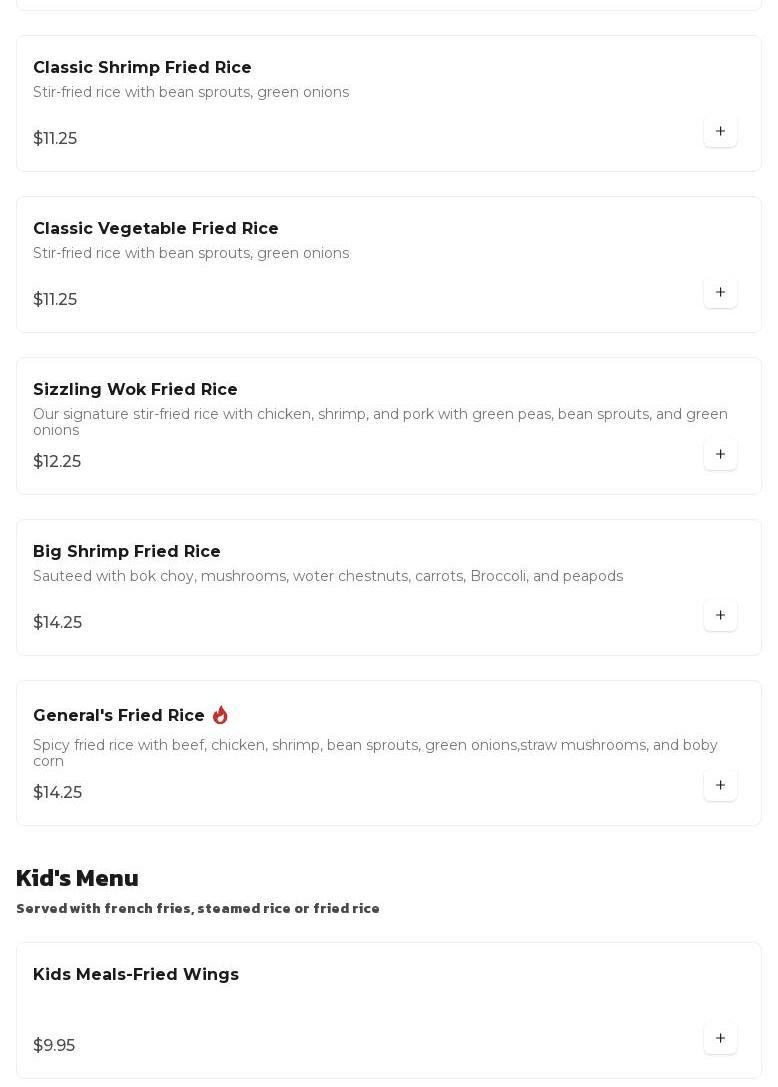The height and width of the screenshot is (1087, 778).
Task: Select the Sizzling Wok Fried Rice heading
Action: click(x=135, y=389)
